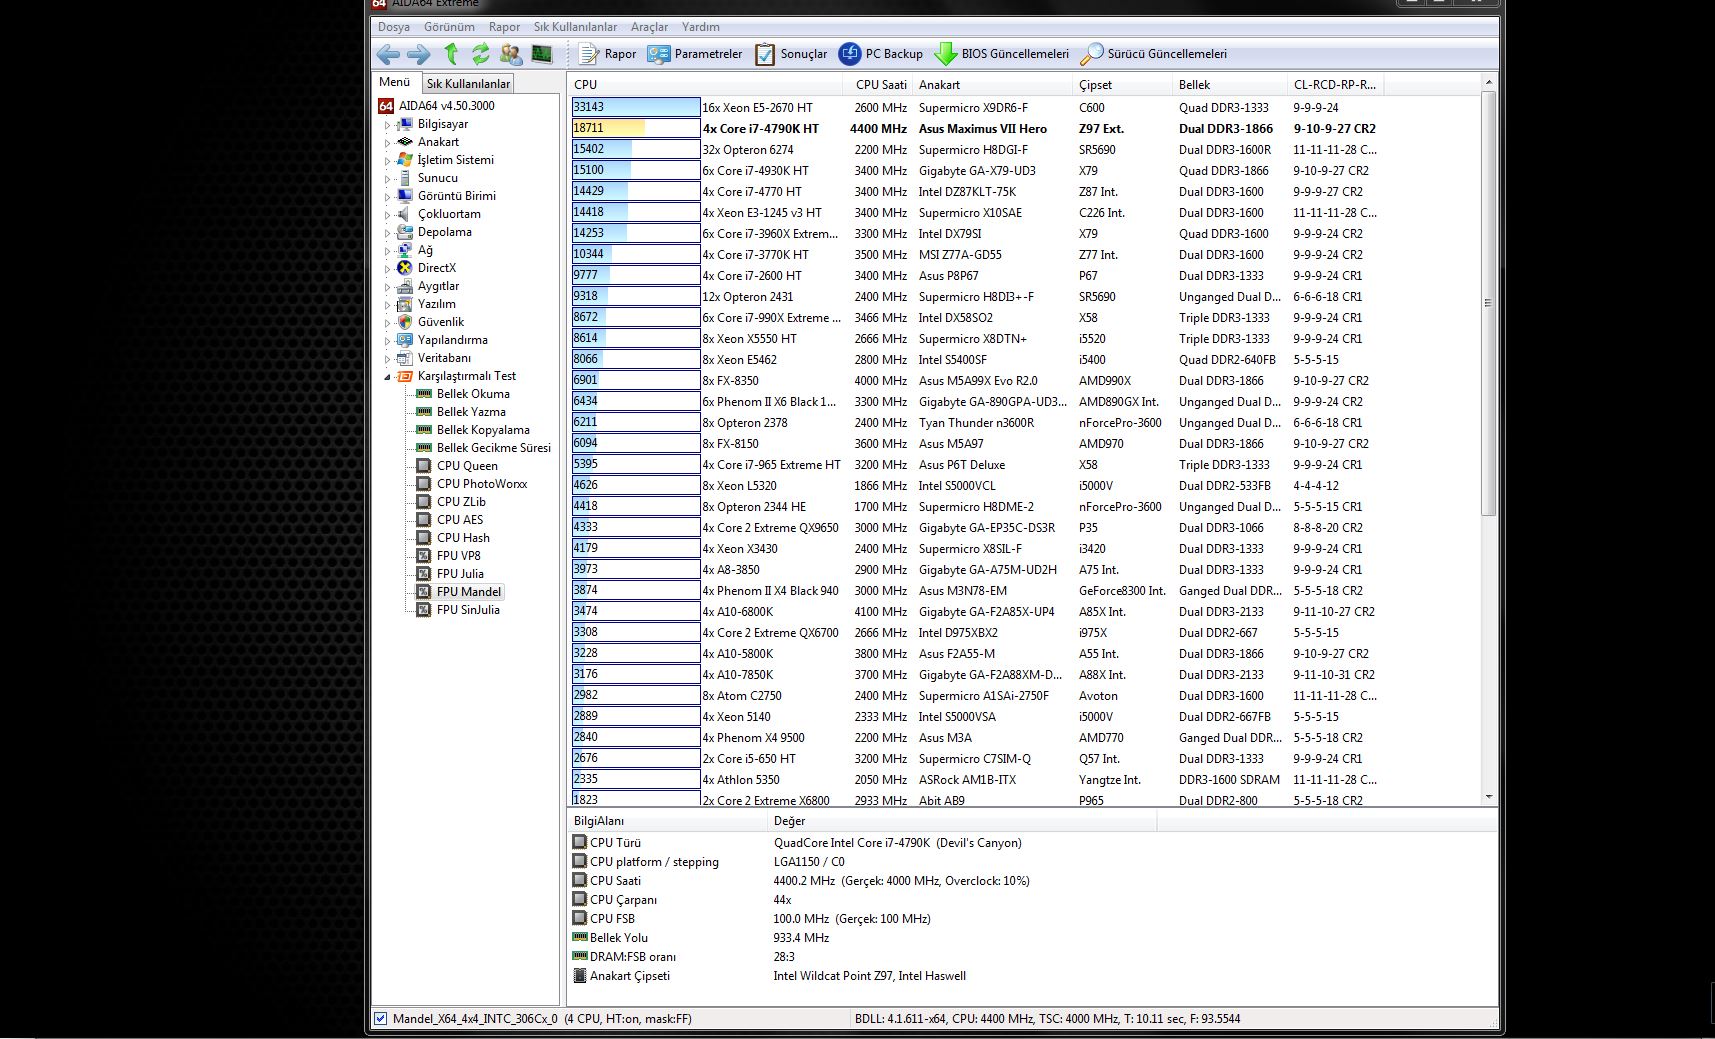Open BIOS Güncellemeleri
This screenshot has height=1039, width=1715.
click(x=1001, y=54)
